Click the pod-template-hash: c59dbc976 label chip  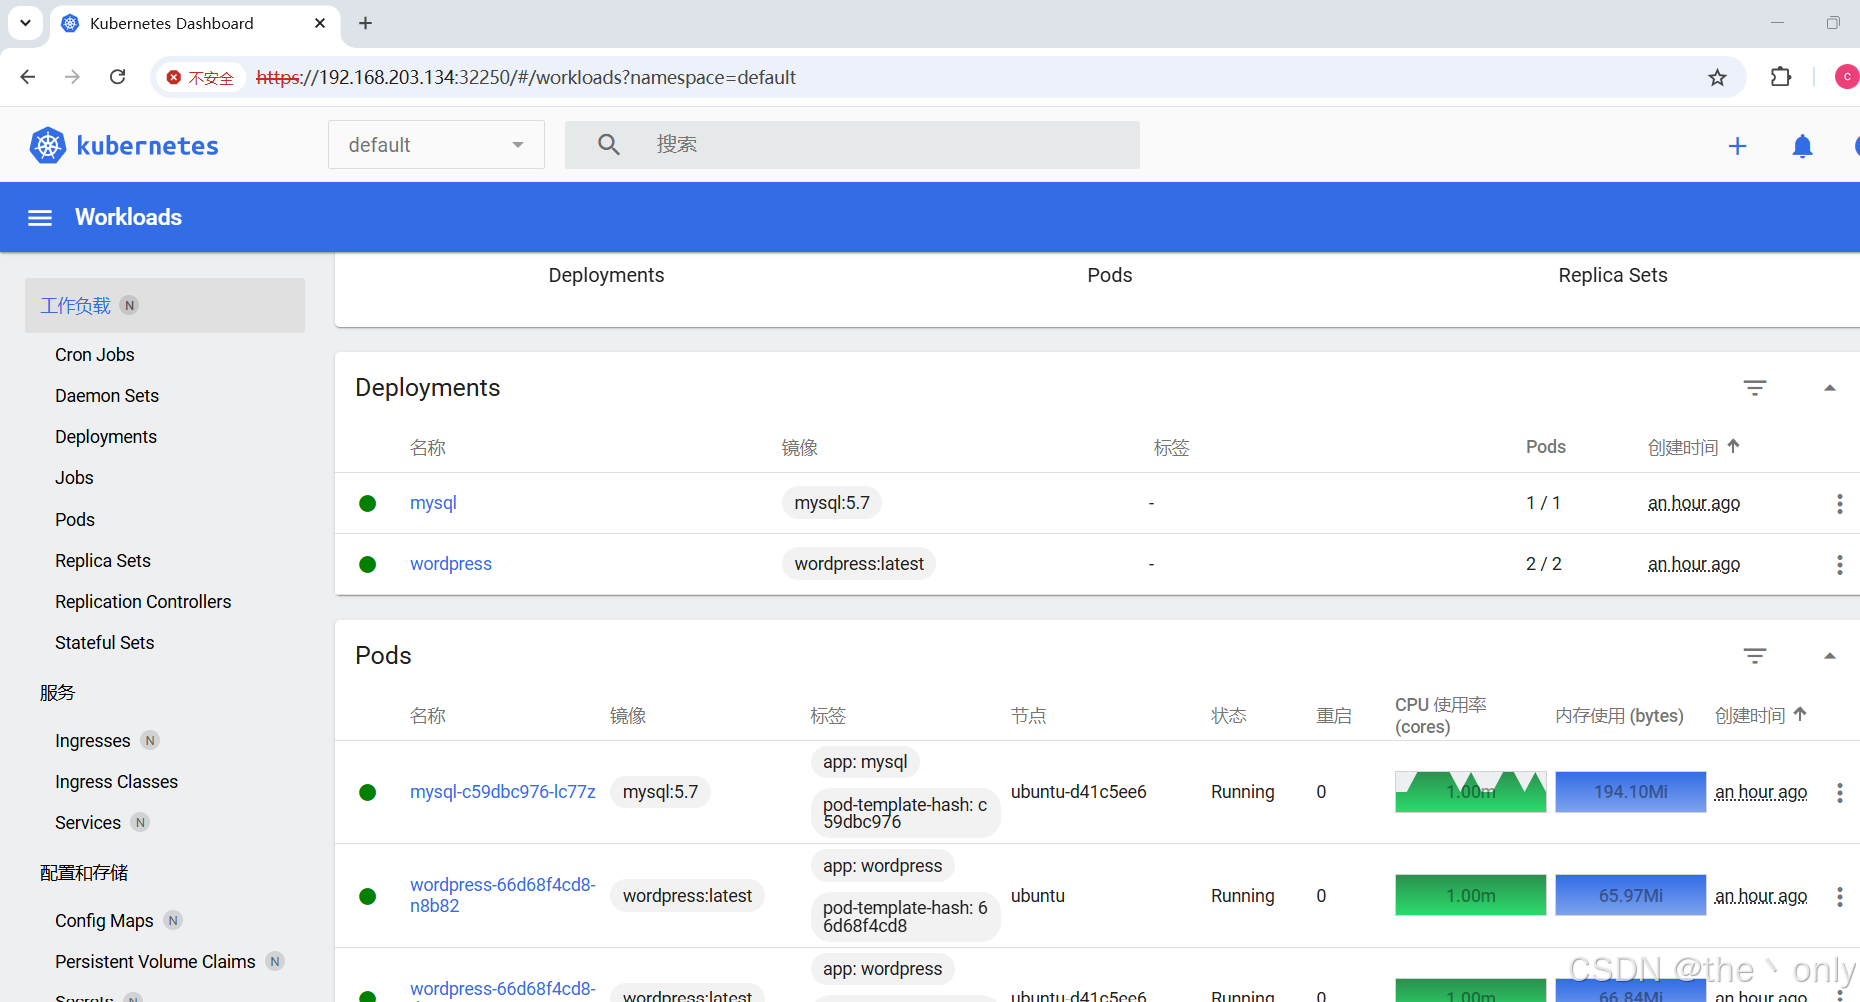pyautogui.click(x=905, y=813)
